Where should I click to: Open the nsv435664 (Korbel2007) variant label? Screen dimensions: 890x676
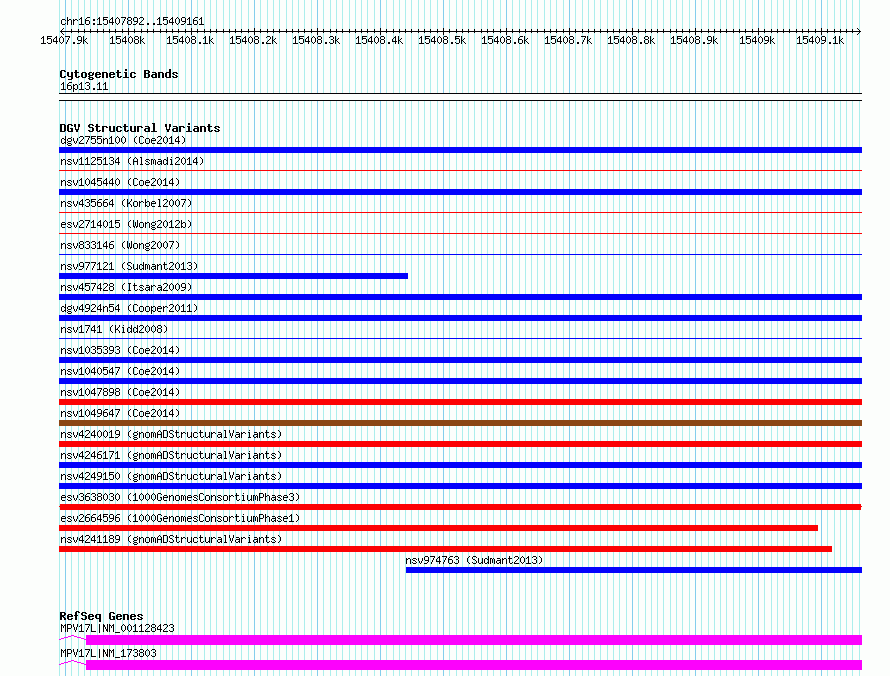tap(126, 203)
